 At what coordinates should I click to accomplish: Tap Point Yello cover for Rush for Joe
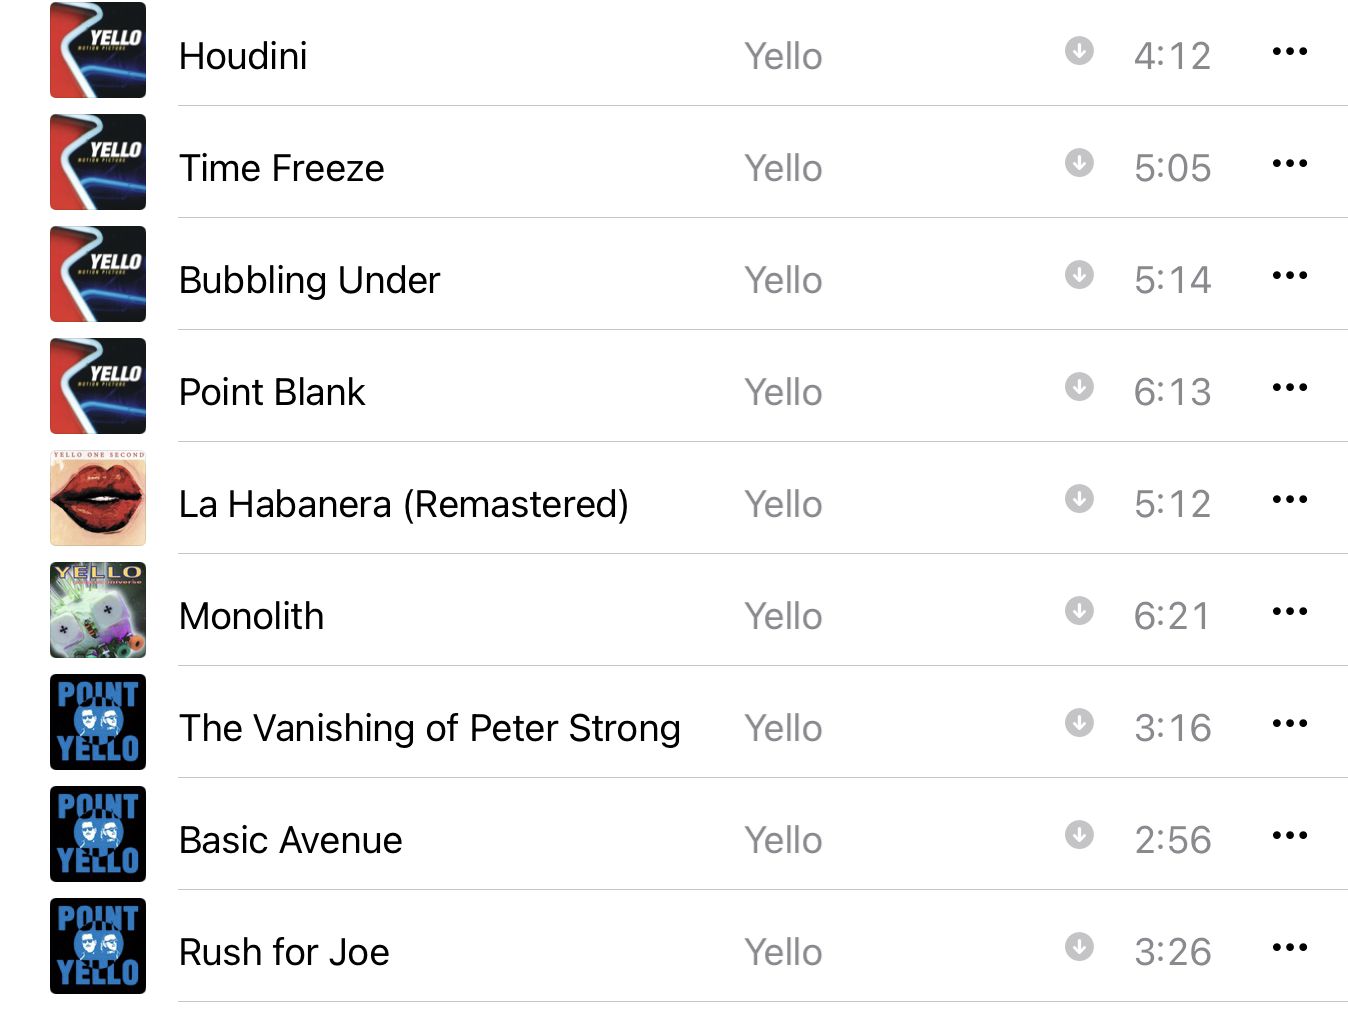(x=98, y=946)
